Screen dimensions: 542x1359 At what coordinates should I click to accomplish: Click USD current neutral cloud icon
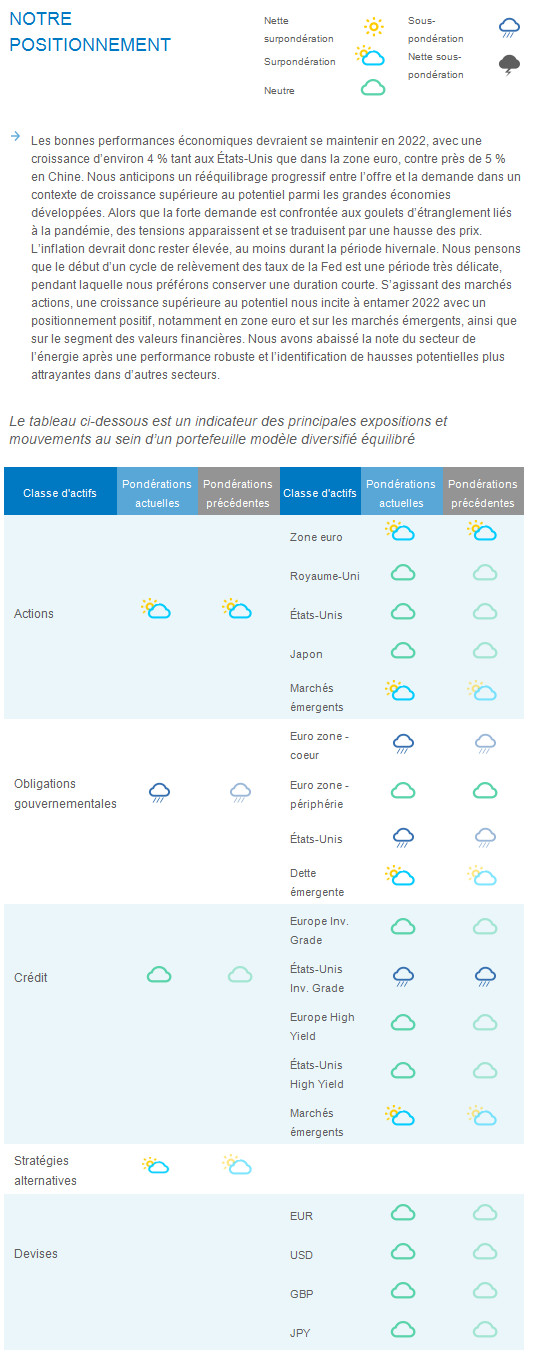pos(403,1251)
